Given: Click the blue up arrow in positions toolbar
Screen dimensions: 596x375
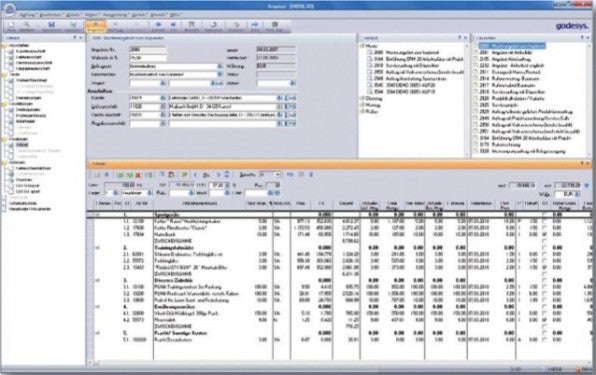Looking at the screenshot, I should pos(107,175).
